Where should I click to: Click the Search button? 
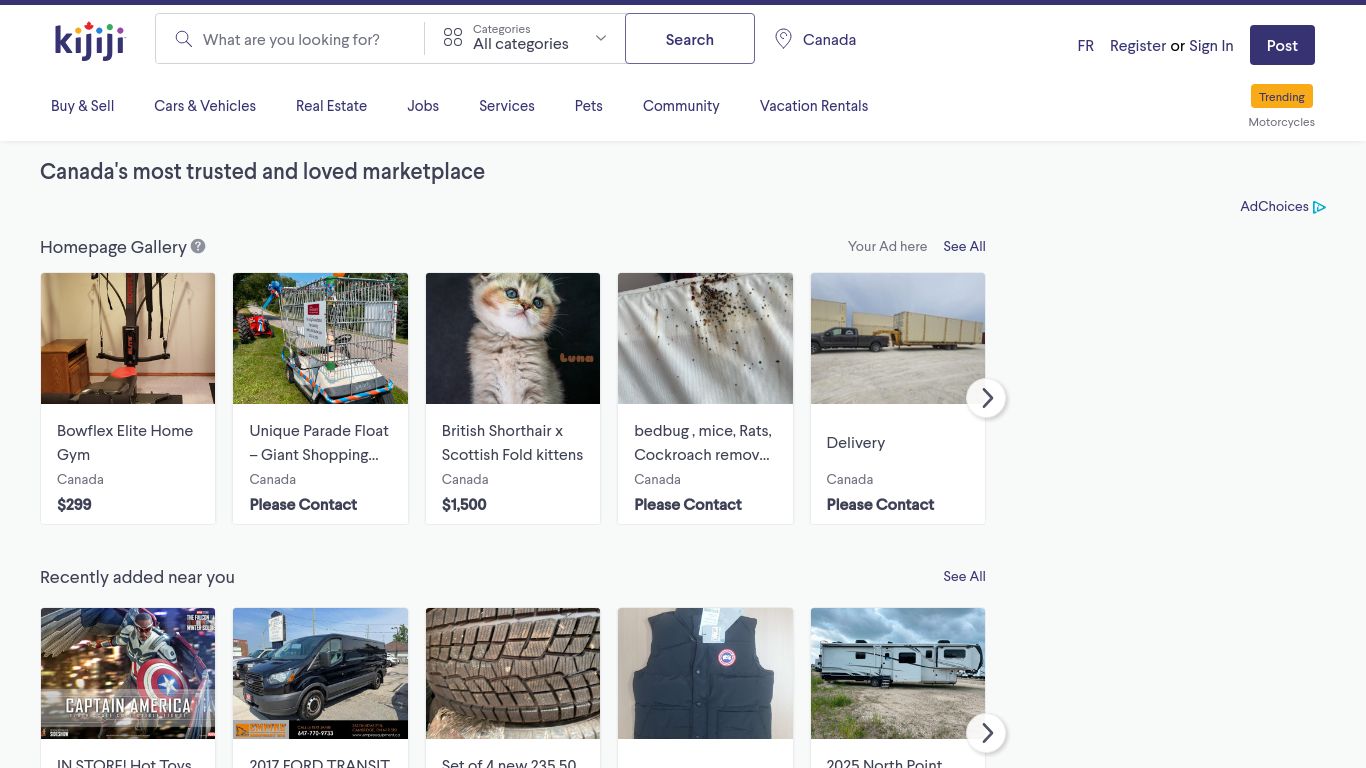690,39
